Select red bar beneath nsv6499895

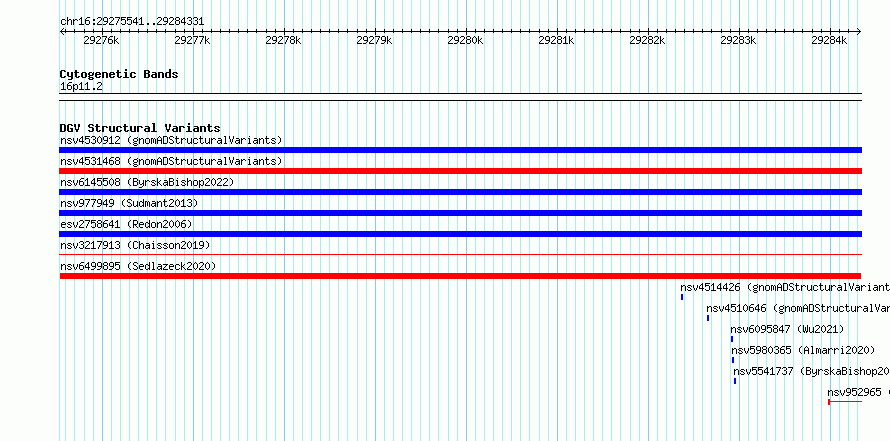pos(460,276)
